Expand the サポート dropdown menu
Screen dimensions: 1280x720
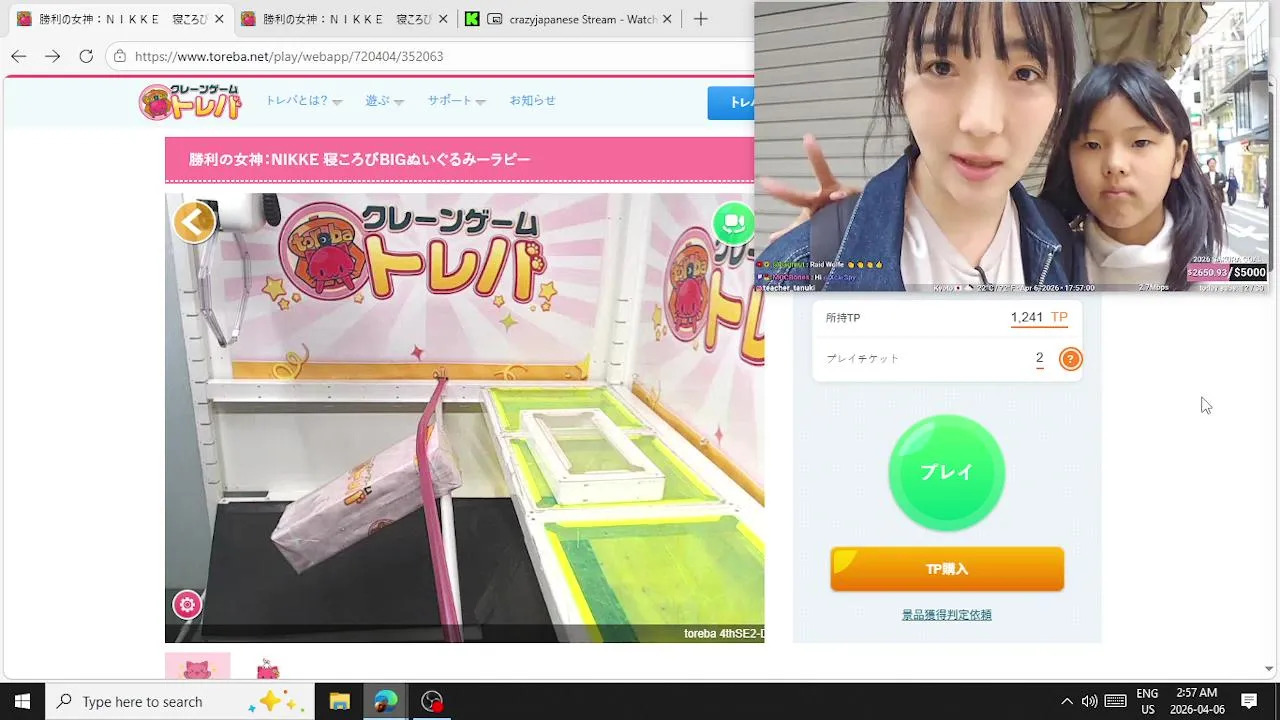pyautogui.click(x=456, y=101)
